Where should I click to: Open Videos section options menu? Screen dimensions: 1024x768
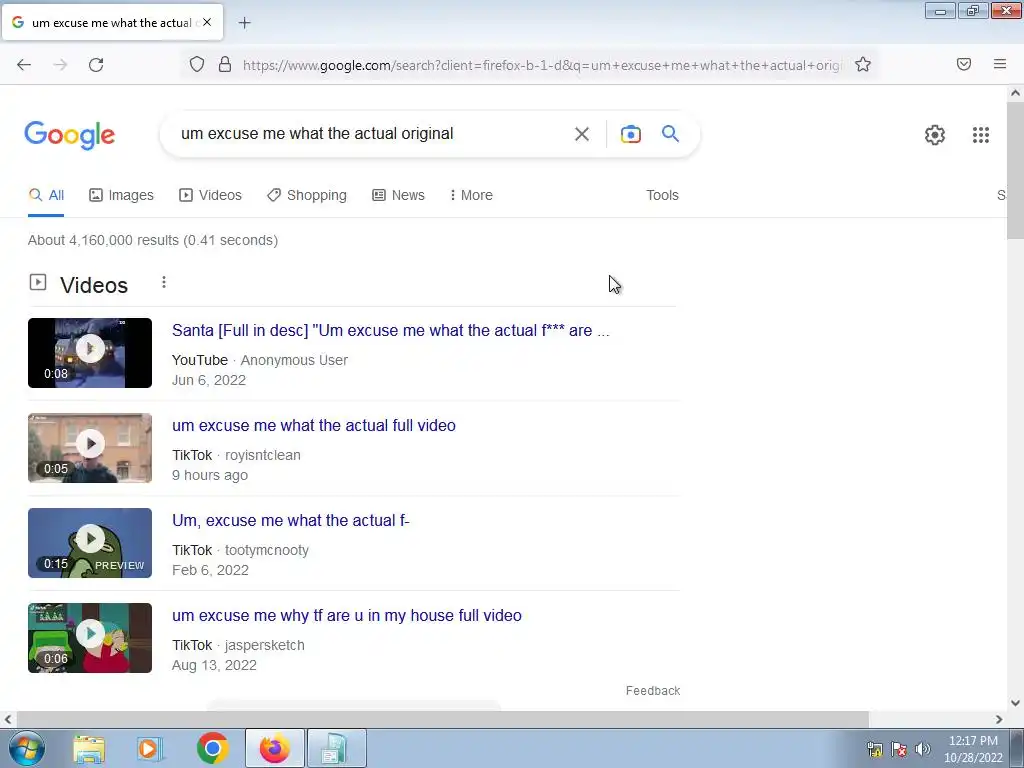[x=164, y=282]
